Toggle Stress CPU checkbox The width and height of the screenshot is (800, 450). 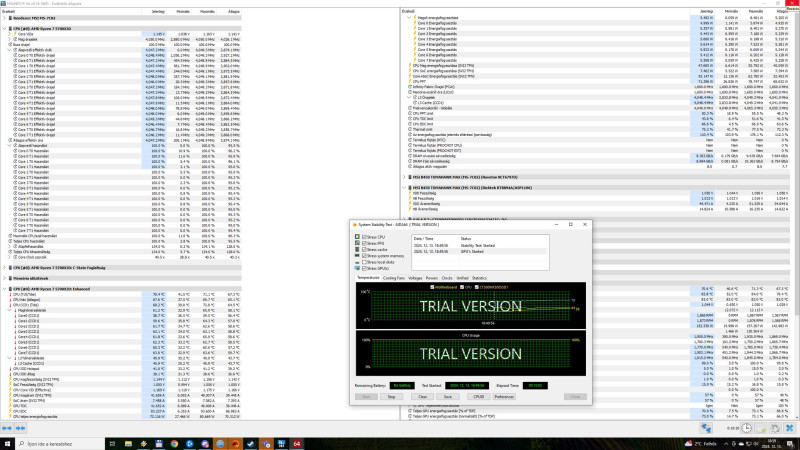[x=364, y=237]
